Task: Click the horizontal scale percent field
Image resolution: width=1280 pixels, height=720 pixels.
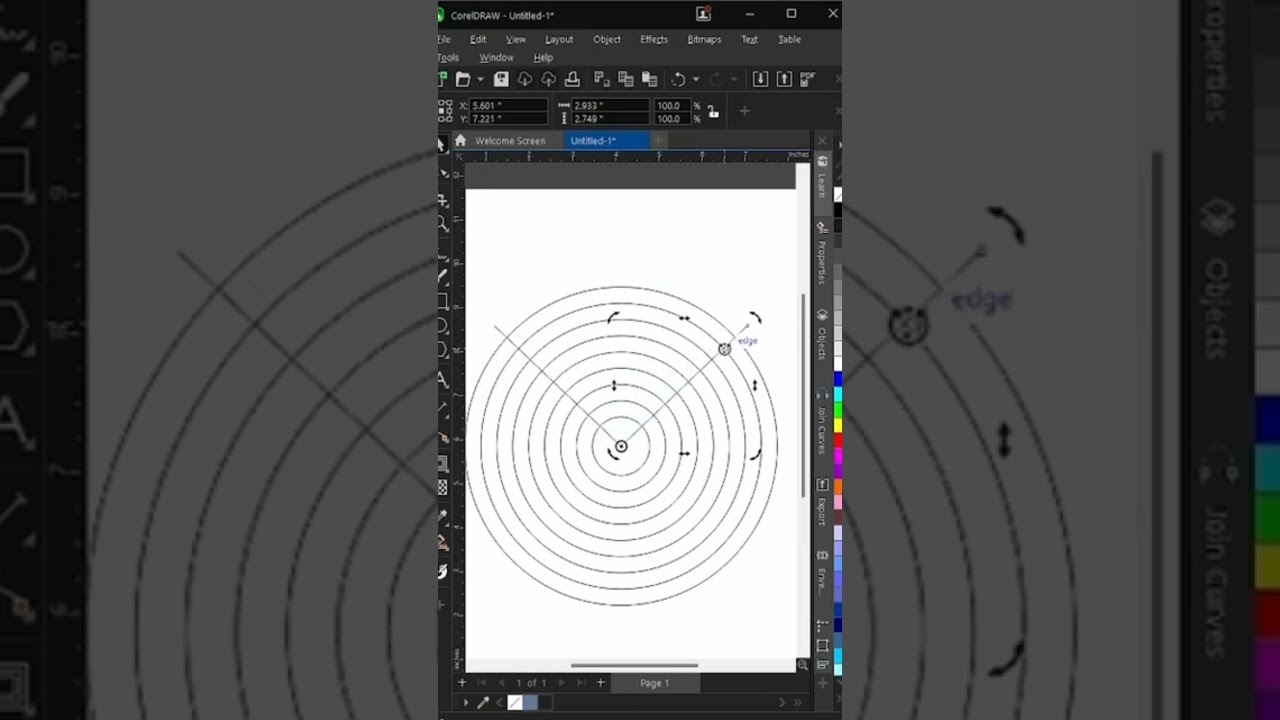Action: [671, 105]
